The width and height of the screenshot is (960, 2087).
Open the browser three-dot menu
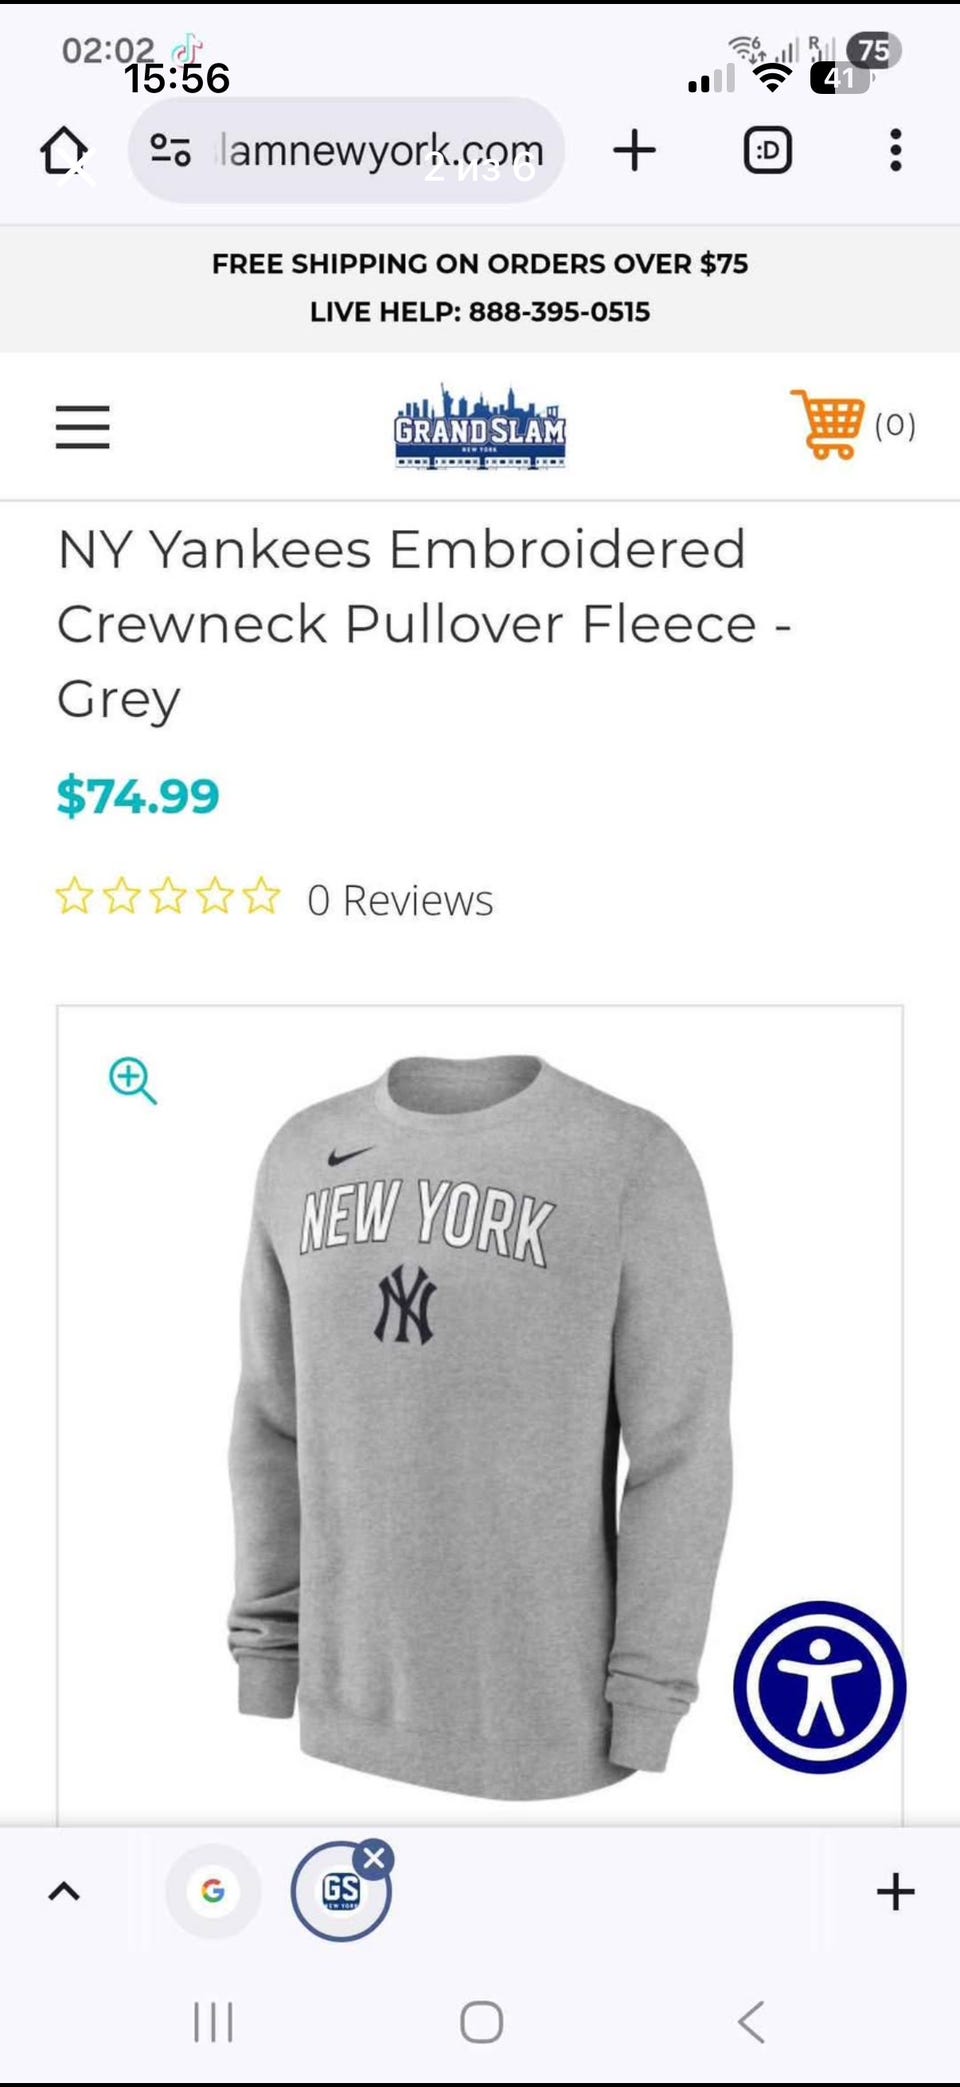pyautogui.click(x=895, y=150)
